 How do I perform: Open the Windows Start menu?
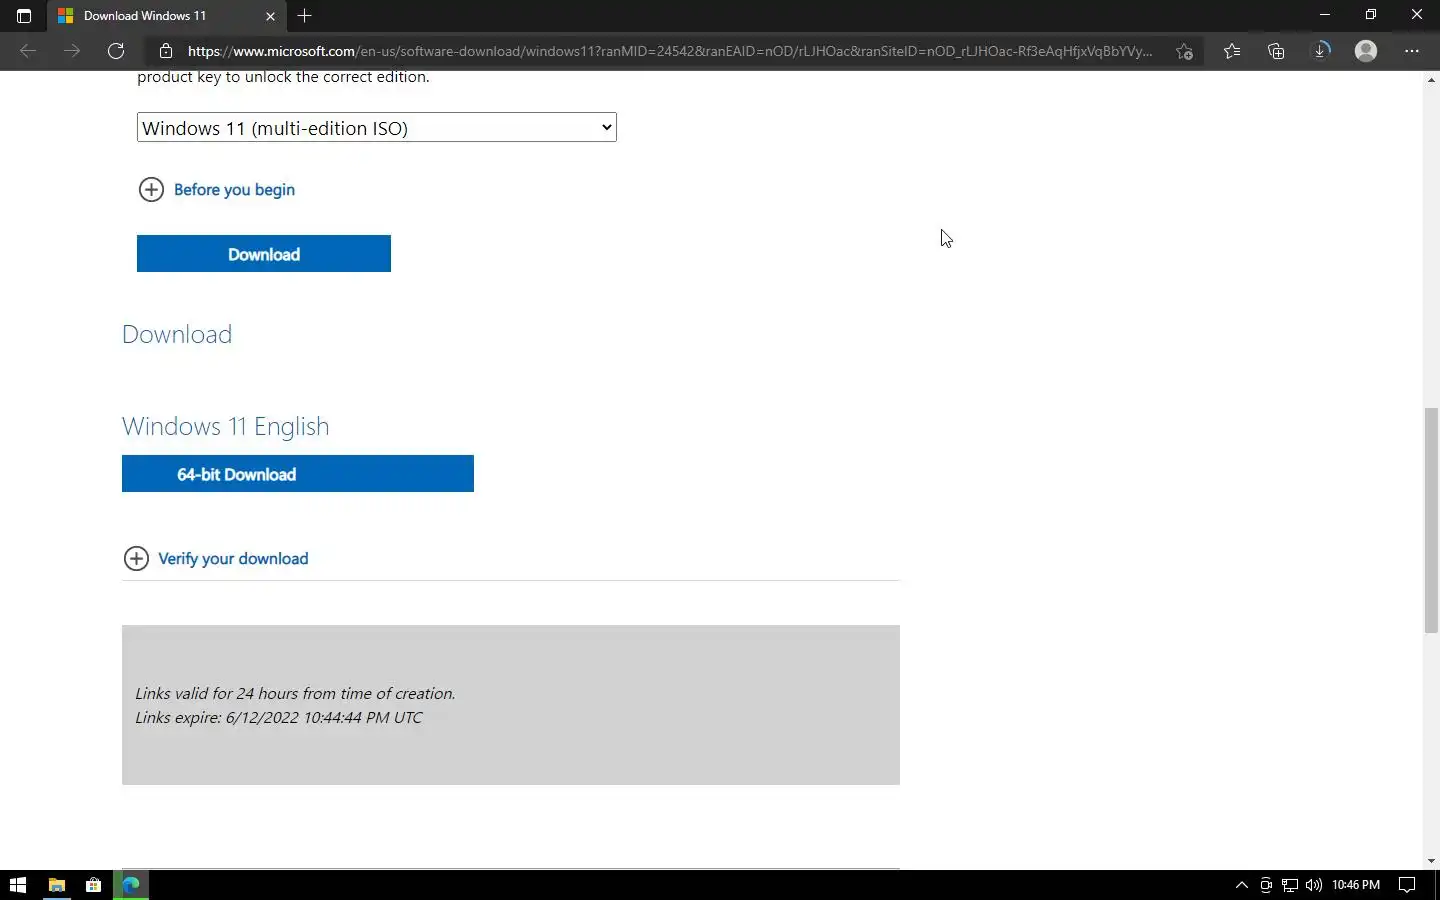(x=17, y=885)
